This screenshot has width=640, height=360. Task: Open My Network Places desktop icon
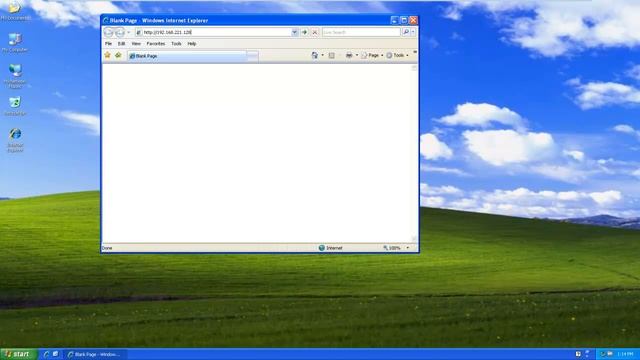15,76
